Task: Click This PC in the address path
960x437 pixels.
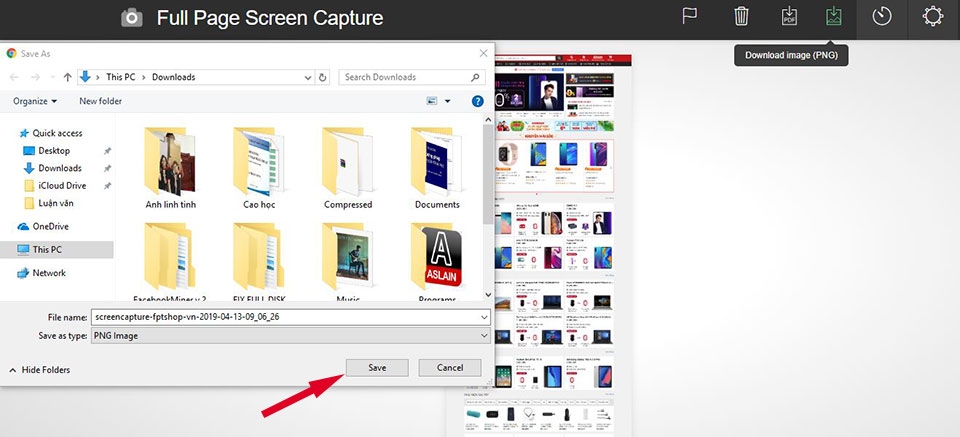Action: point(121,77)
